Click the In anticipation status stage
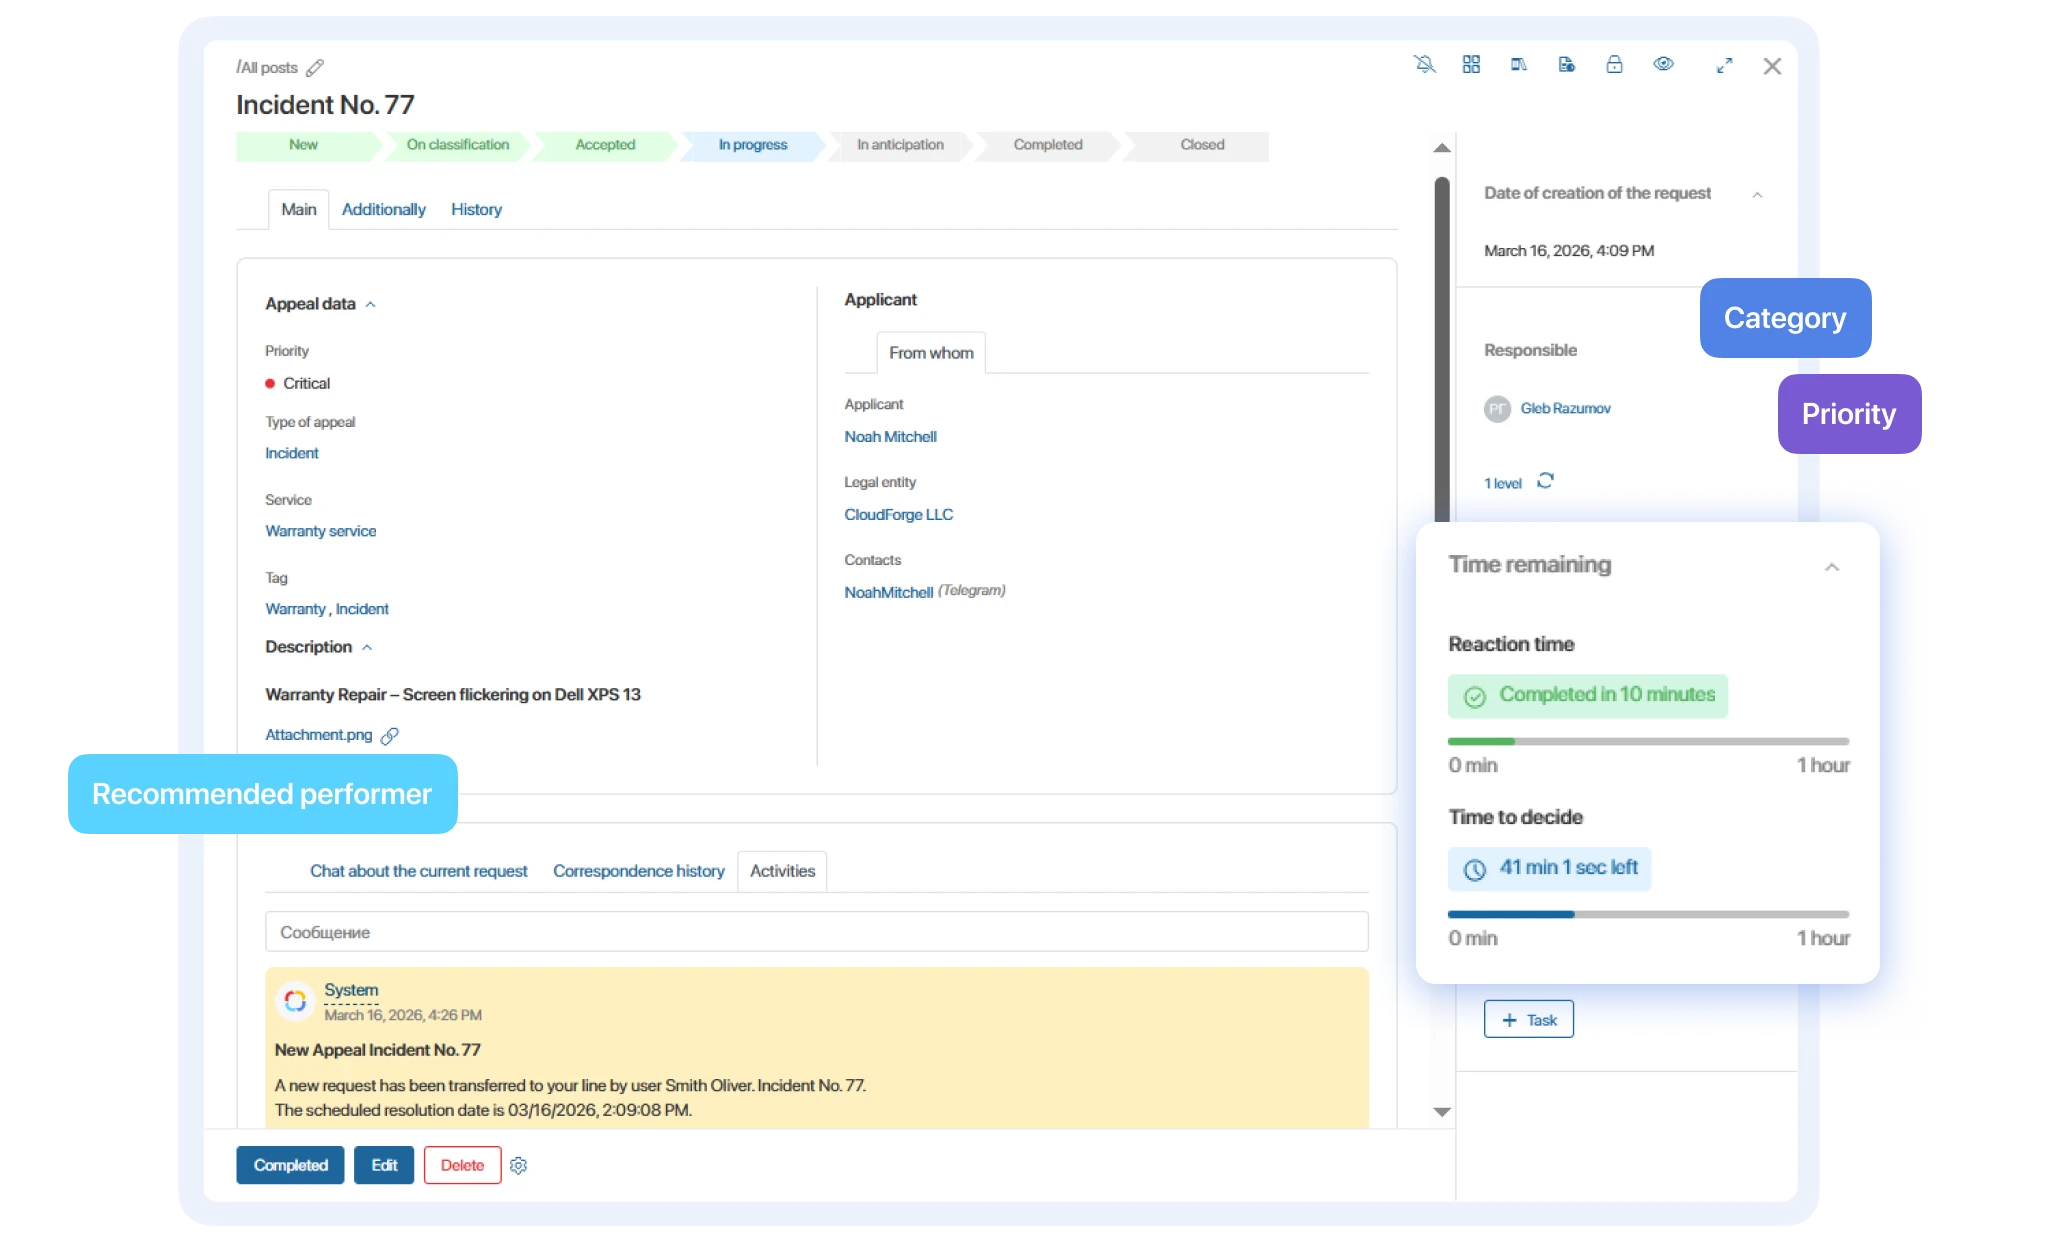 pyautogui.click(x=900, y=145)
